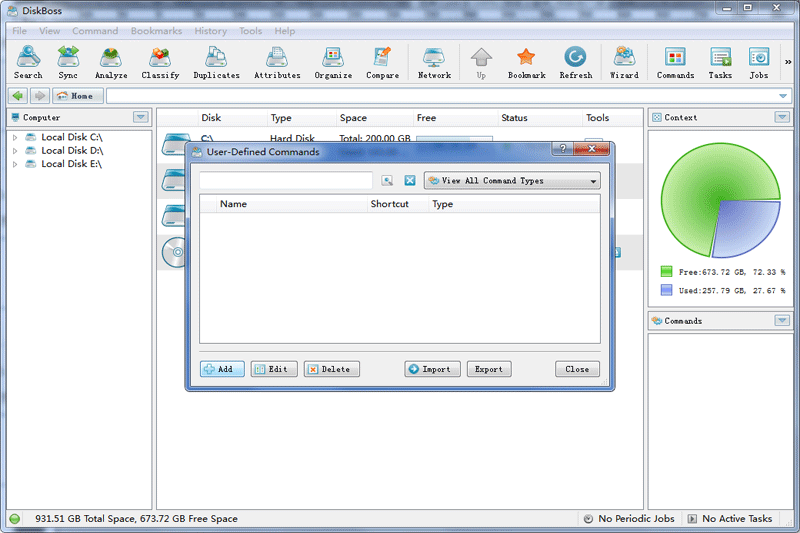Expand the Local Disk C:\ tree node
Viewport: 800px width, 533px height.
pyautogui.click(x=15, y=137)
